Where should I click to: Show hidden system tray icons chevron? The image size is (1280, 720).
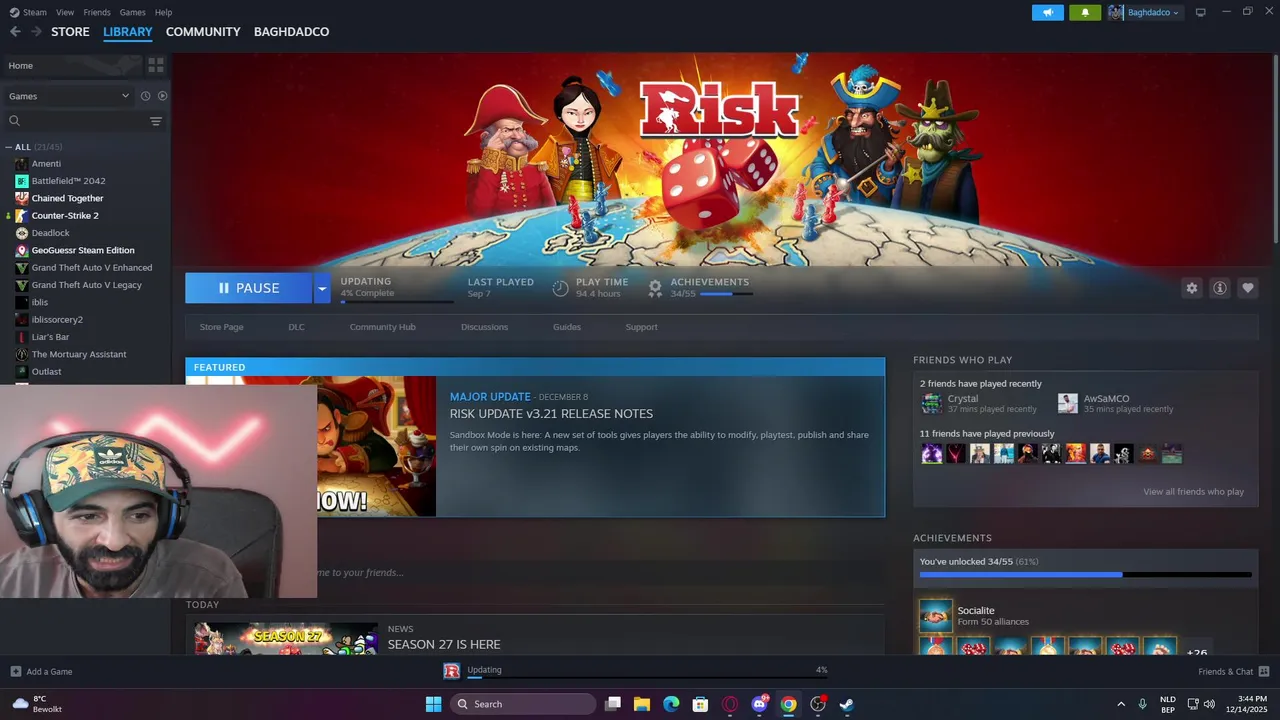[x=1121, y=704]
